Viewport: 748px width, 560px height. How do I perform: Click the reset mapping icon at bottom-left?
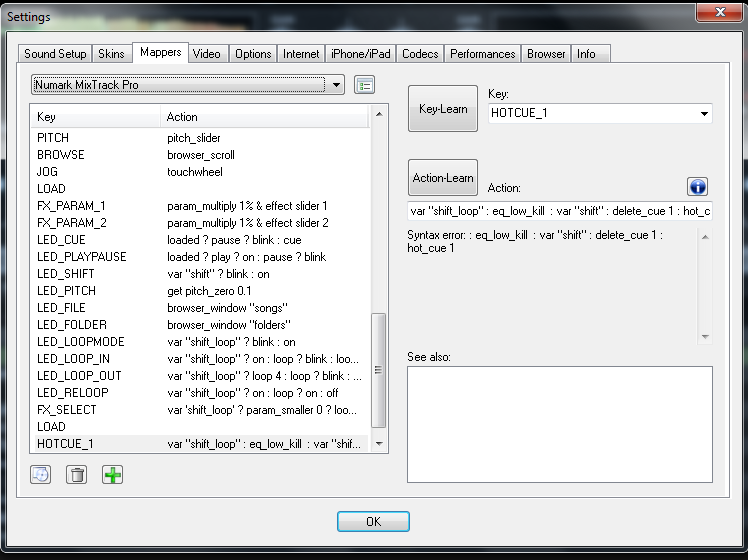click(41, 475)
